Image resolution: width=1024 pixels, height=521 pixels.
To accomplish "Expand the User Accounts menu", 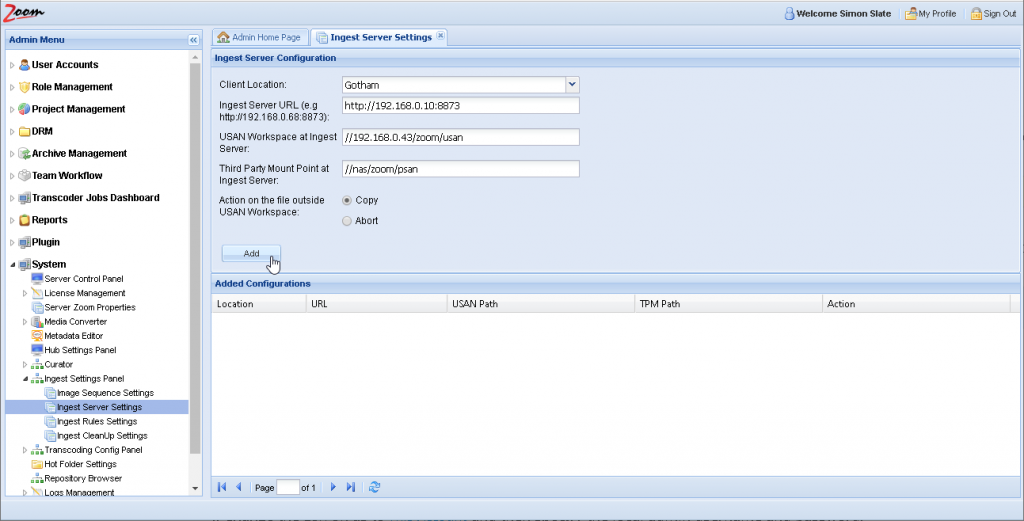I will pyautogui.click(x=12, y=65).
